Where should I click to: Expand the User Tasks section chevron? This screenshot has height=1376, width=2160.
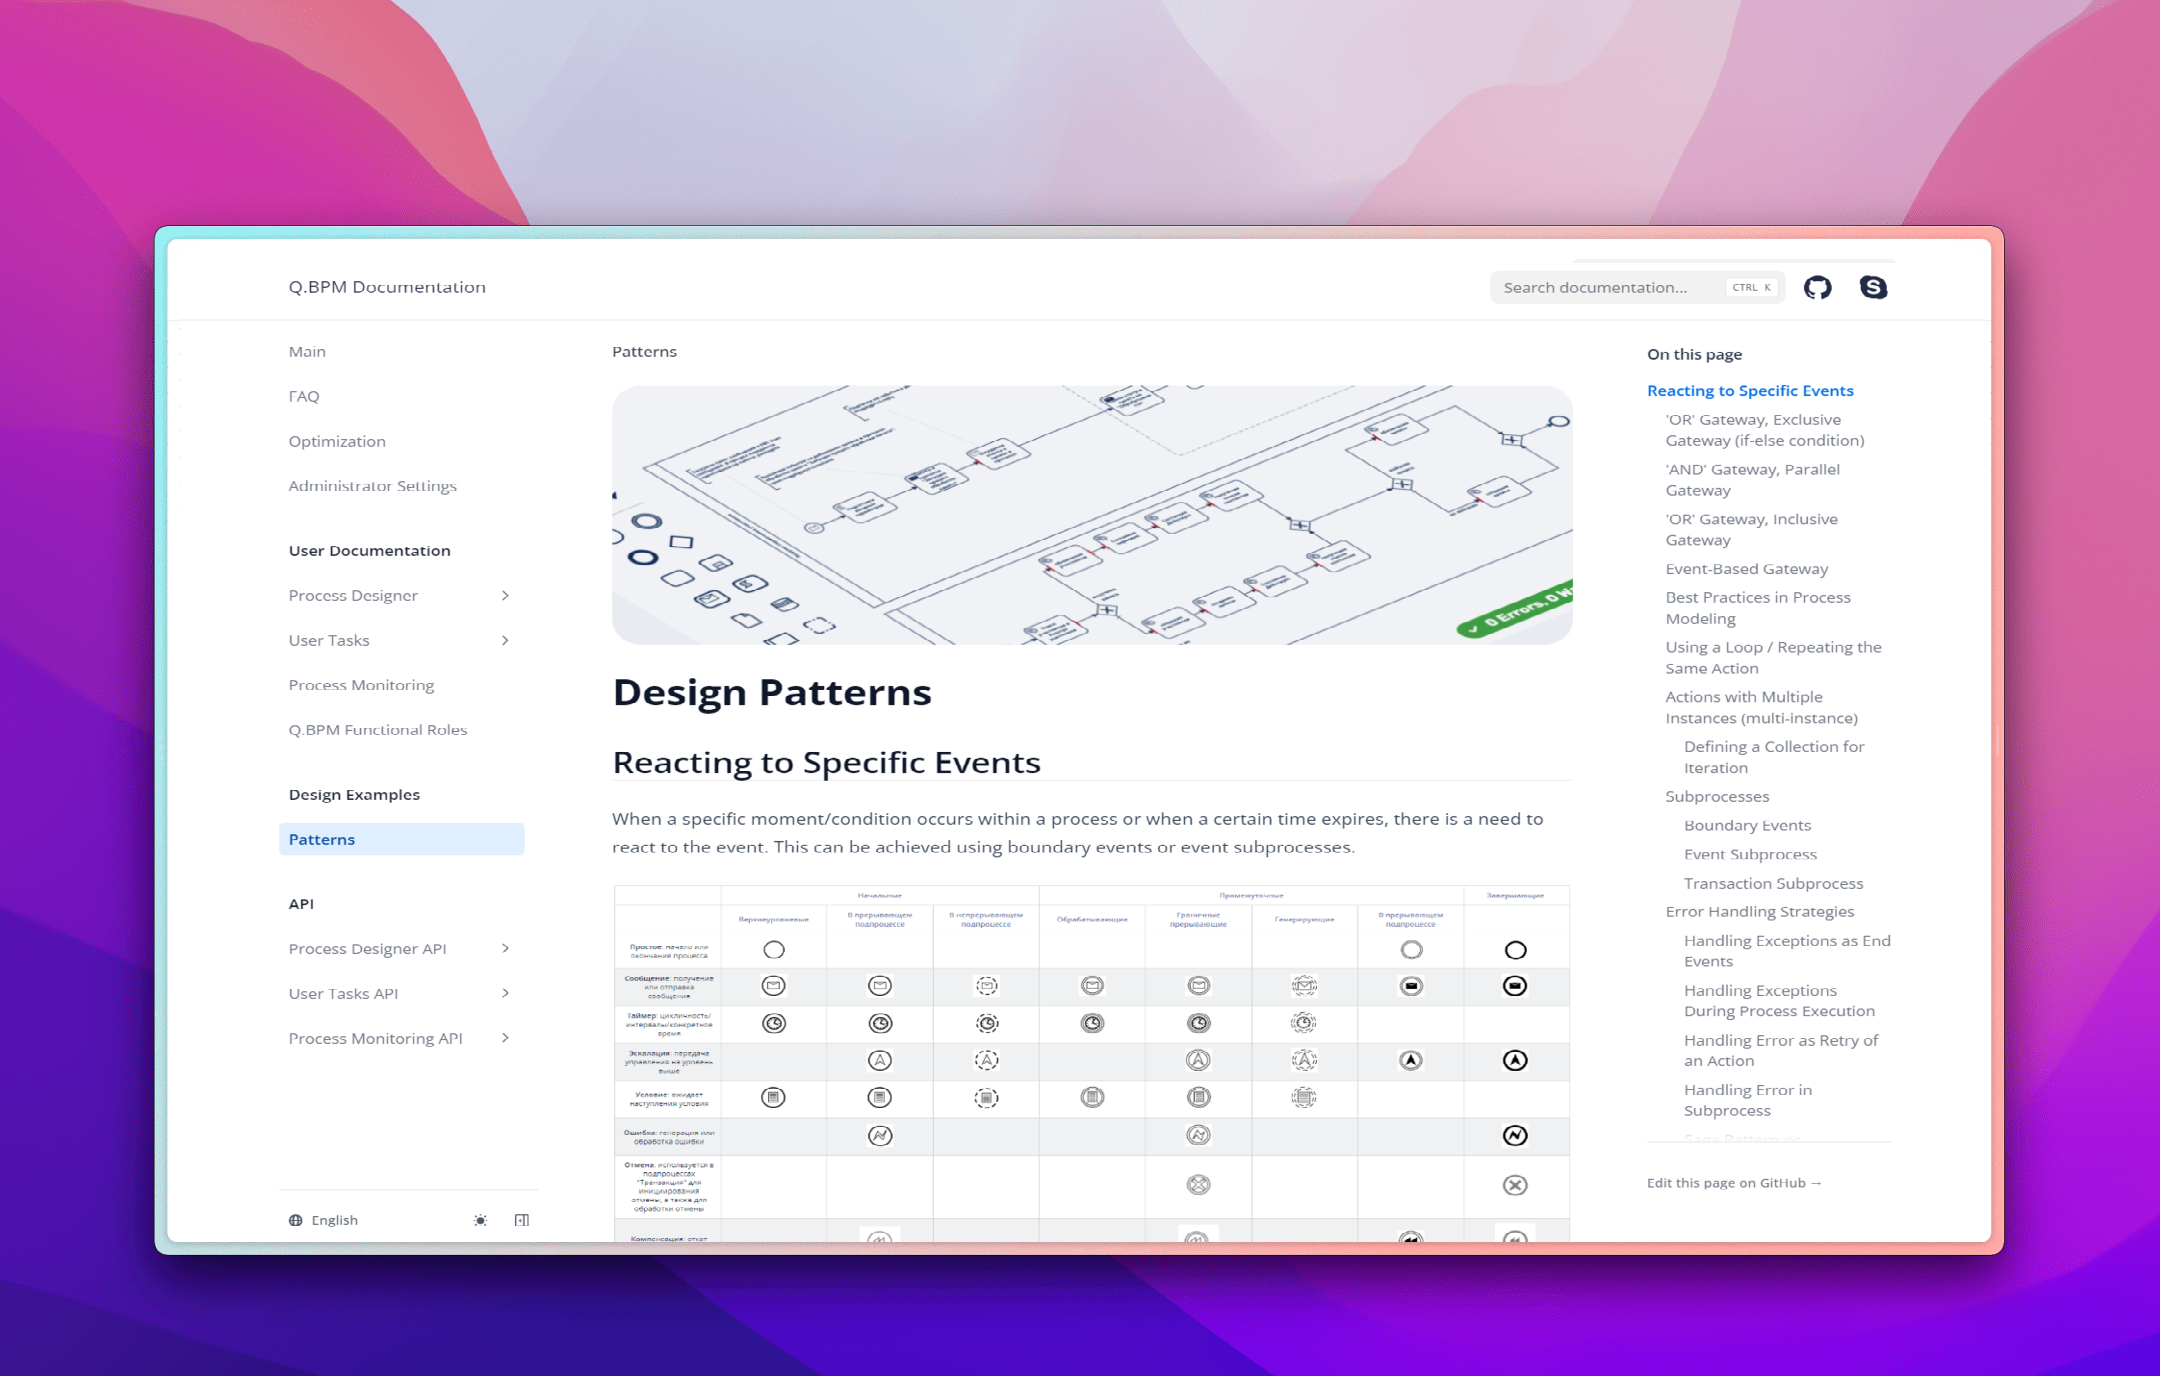tap(505, 641)
